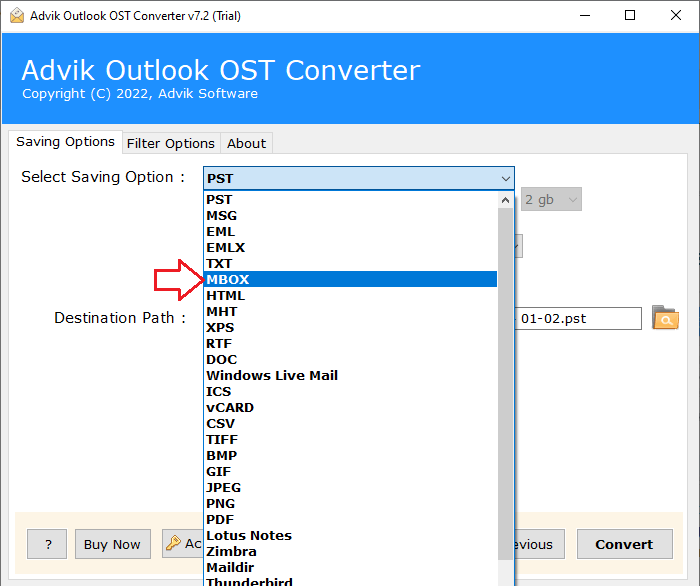Choose RTF saving option
This screenshot has width=700, height=586.
click(x=350, y=344)
